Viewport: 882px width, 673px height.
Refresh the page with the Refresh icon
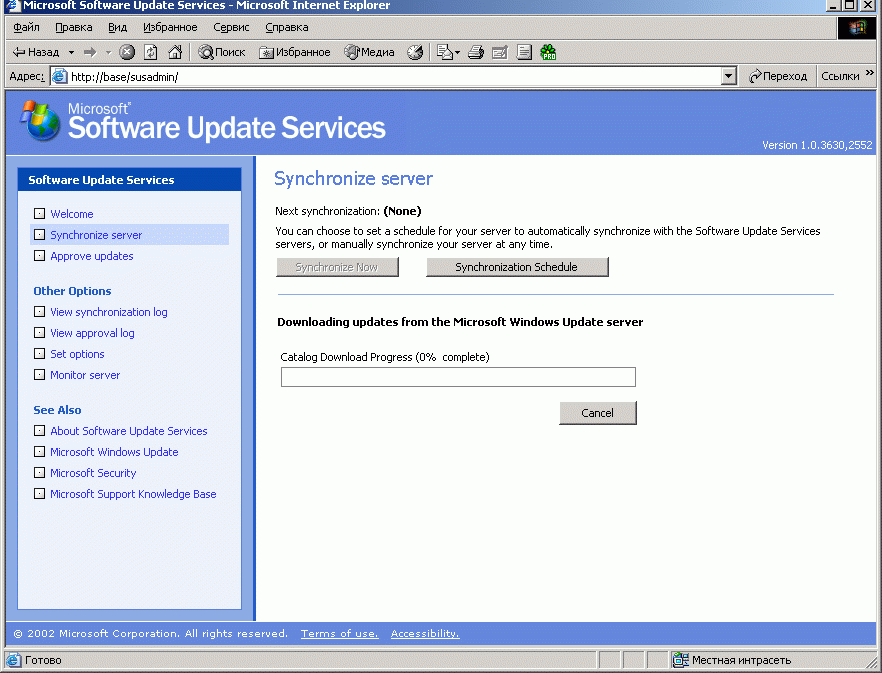click(x=151, y=52)
